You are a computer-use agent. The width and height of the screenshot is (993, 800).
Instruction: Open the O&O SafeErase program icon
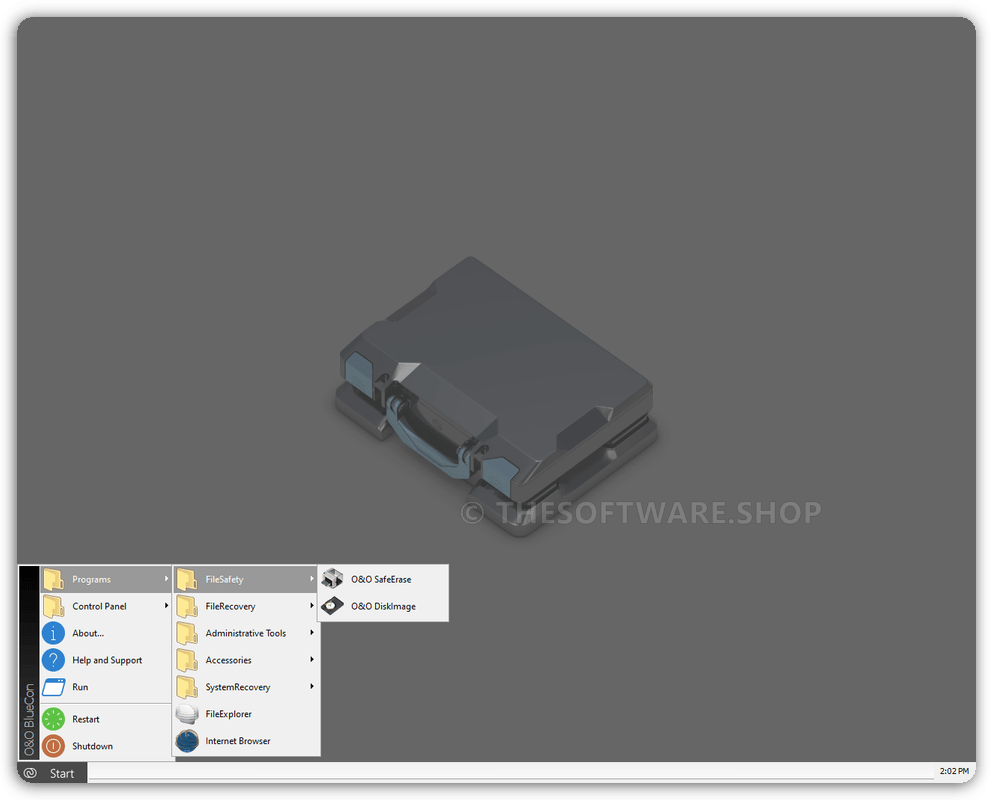(x=332, y=578)
